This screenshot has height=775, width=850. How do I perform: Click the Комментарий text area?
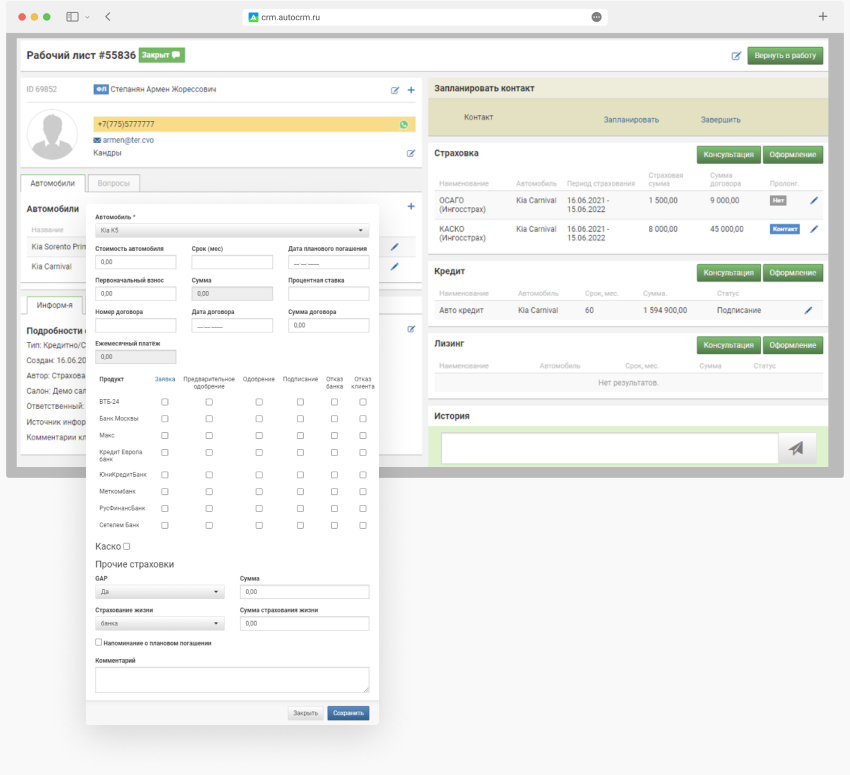[x=232, y=680]
